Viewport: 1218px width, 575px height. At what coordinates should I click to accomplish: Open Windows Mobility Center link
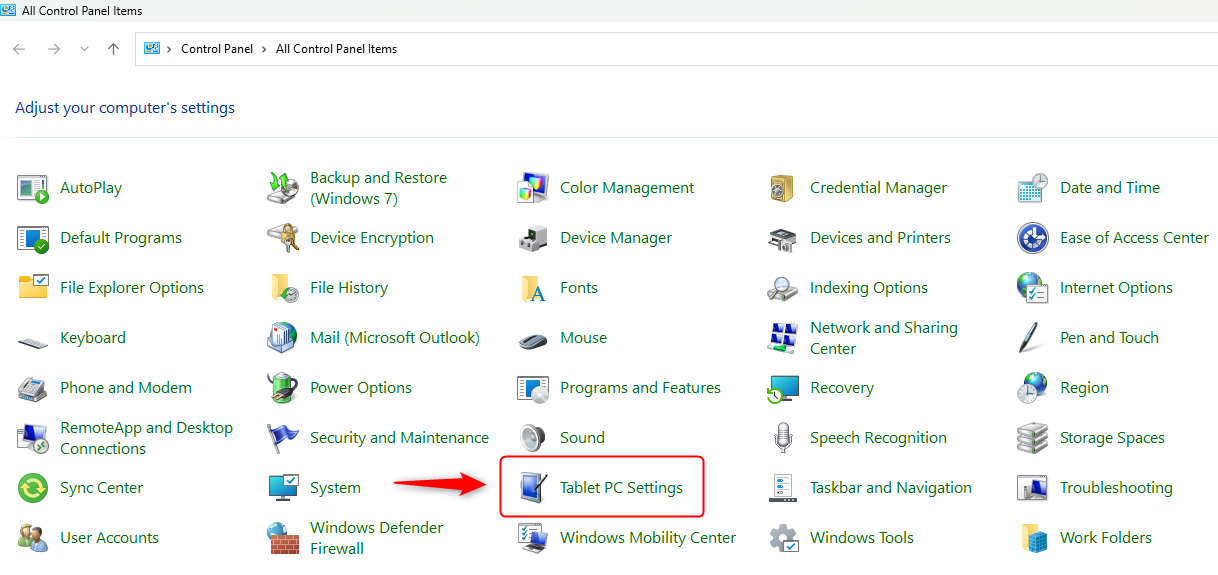click(648, 538)
